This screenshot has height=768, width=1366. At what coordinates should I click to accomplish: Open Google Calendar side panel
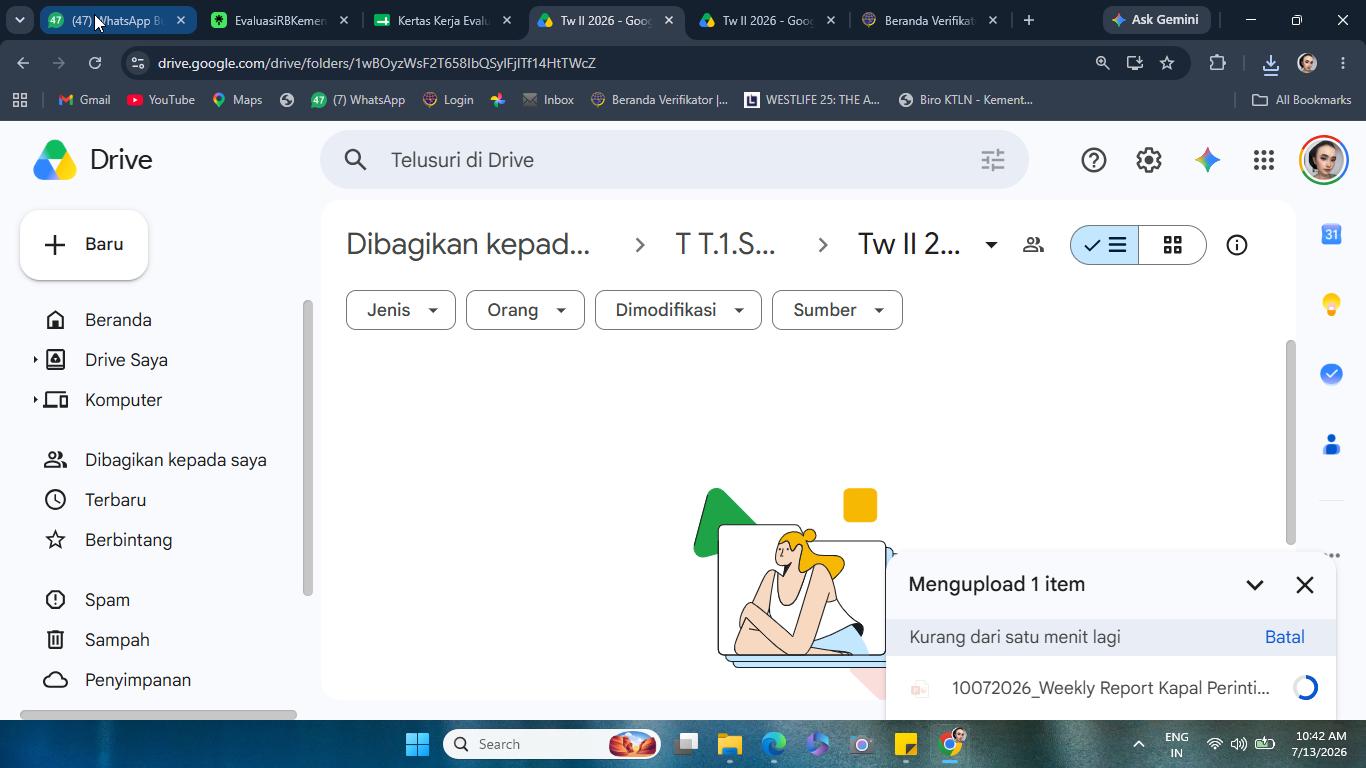(1331, 234)
